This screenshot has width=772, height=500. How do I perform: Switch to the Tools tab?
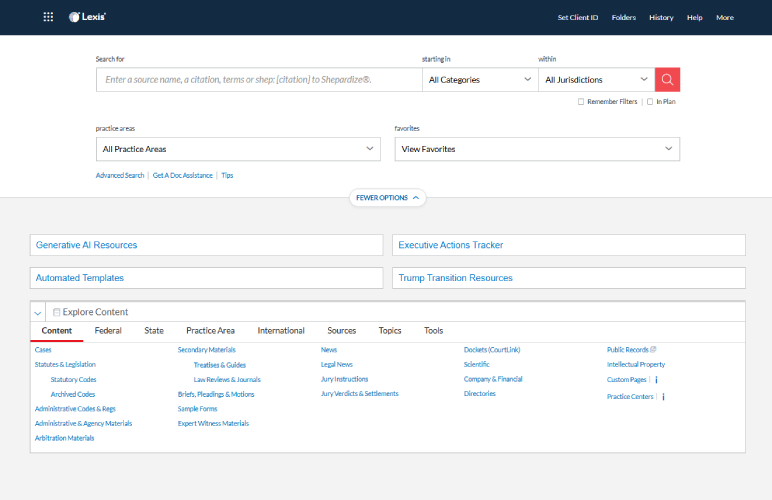click(433, 331)
